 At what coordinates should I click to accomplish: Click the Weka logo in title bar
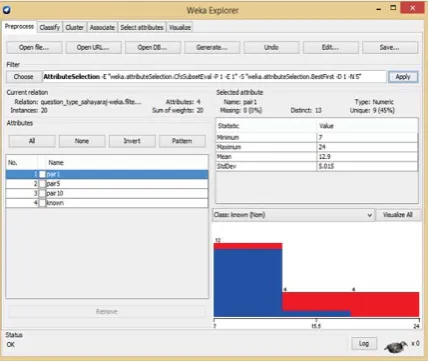(x=7, y=10)
